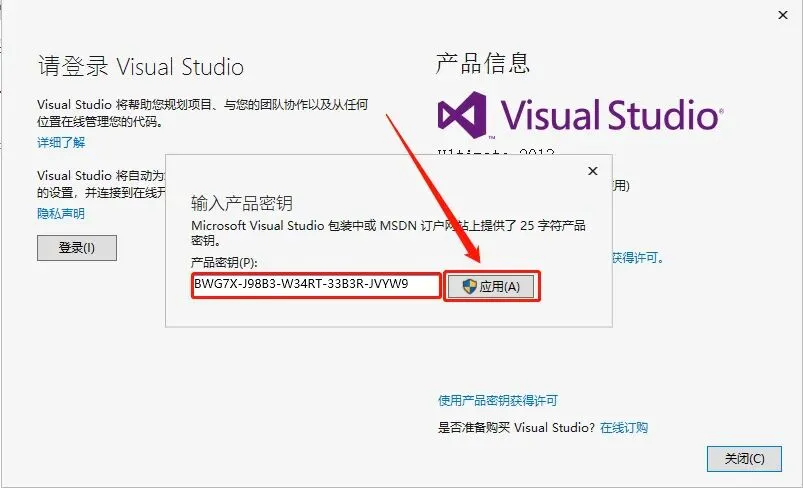
Task: Click the 产品信息 heading
Action: 482,63
